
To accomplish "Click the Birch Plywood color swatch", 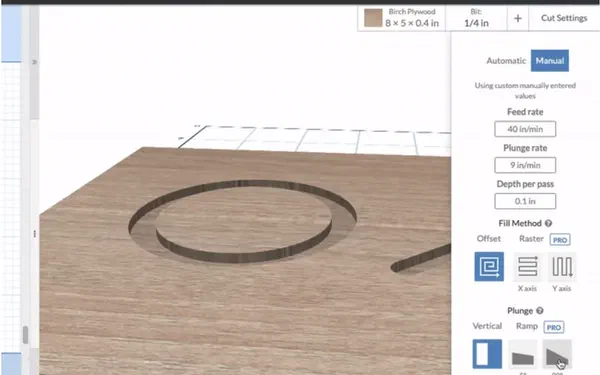I will 373,18.
